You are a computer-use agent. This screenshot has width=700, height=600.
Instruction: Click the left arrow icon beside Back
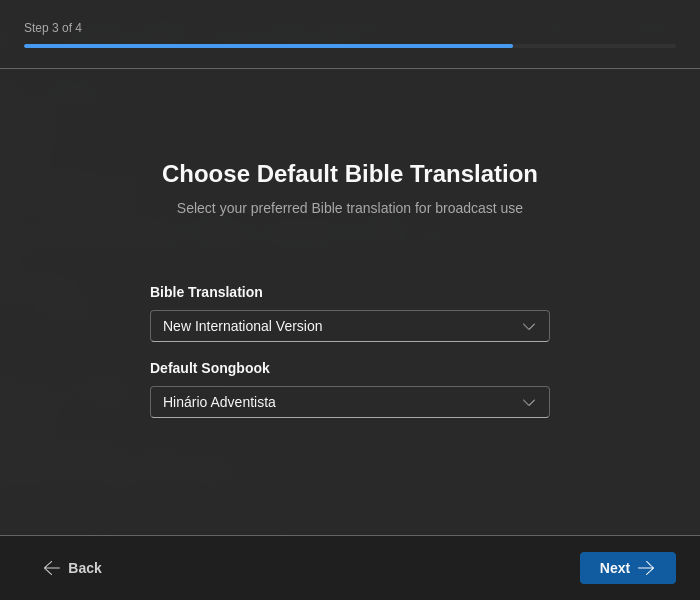point(51,568)
